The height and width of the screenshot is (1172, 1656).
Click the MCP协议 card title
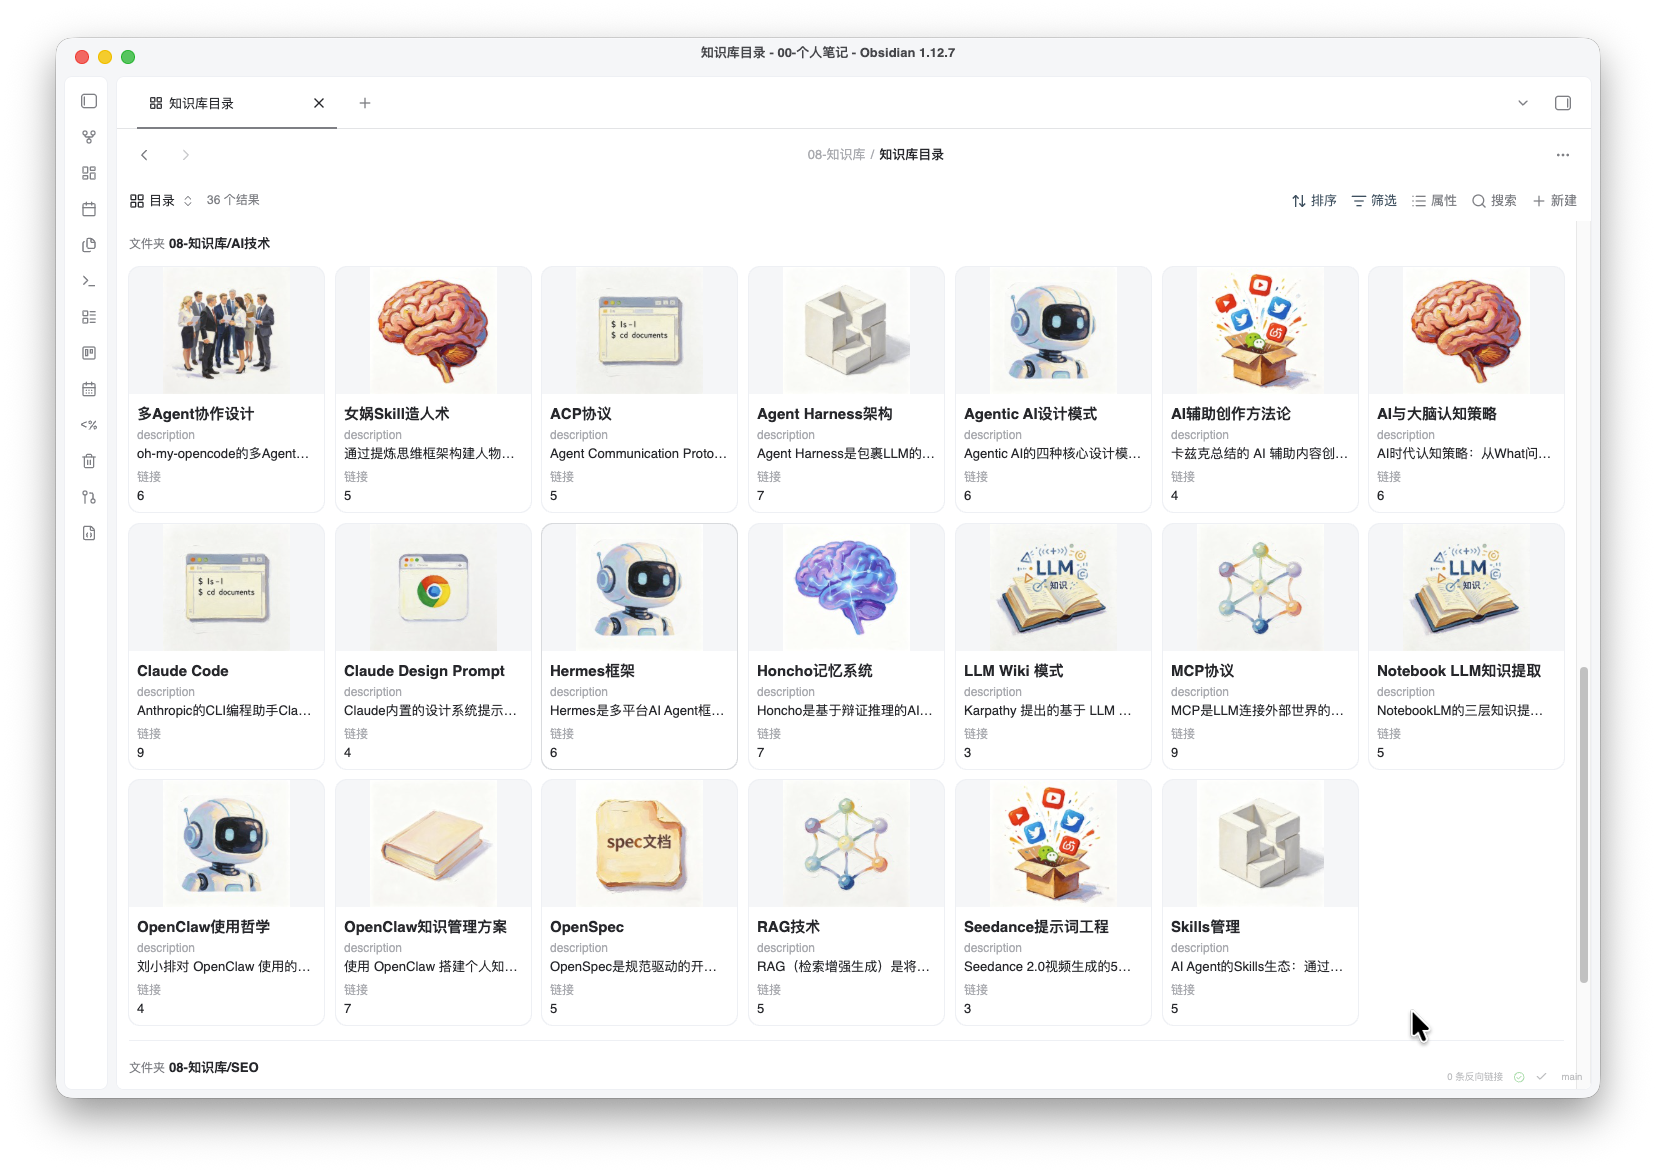1202,671
